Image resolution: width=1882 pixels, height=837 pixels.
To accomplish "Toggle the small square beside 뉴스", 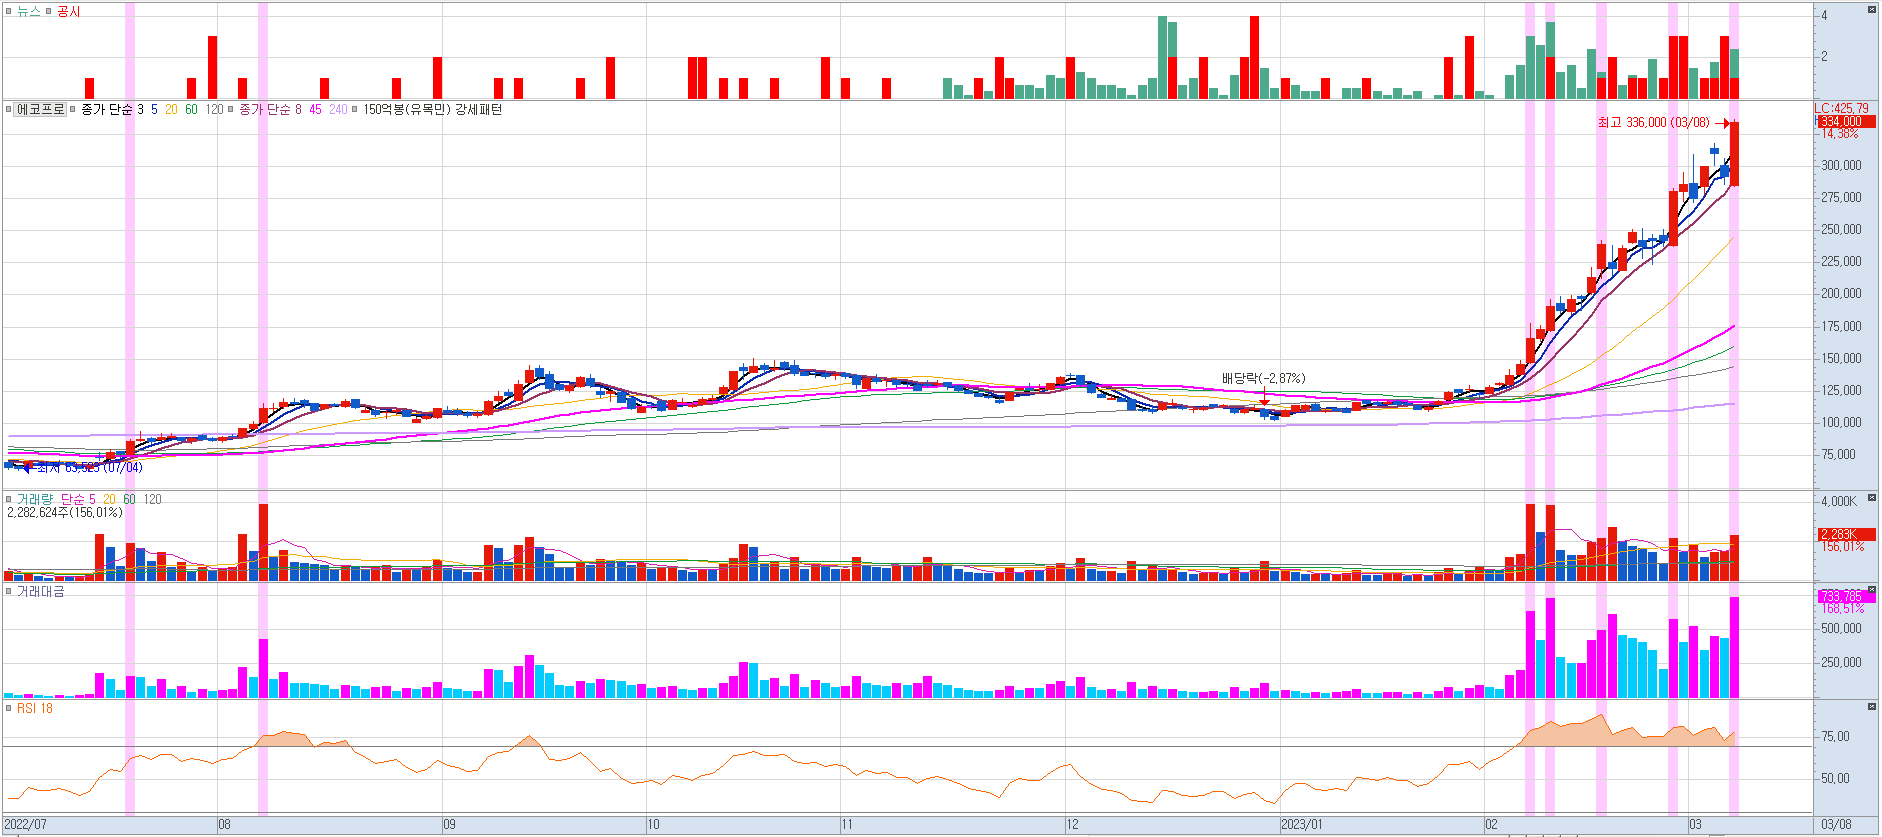I will (x=8, y=12).
